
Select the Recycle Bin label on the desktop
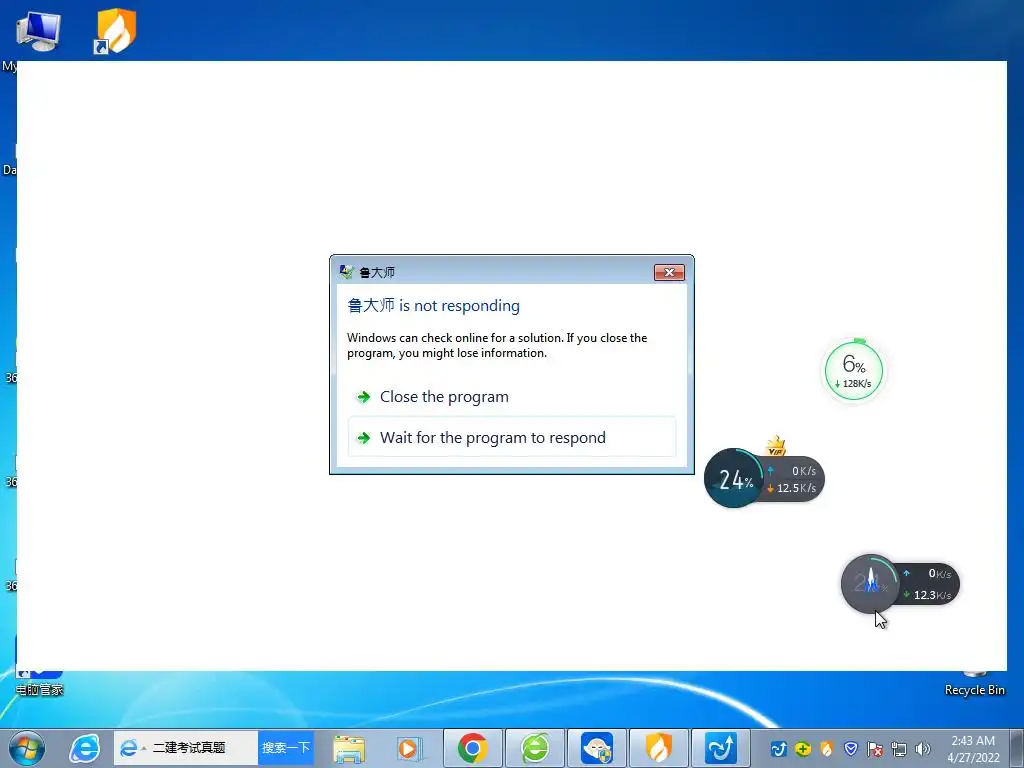coord(974,690)
